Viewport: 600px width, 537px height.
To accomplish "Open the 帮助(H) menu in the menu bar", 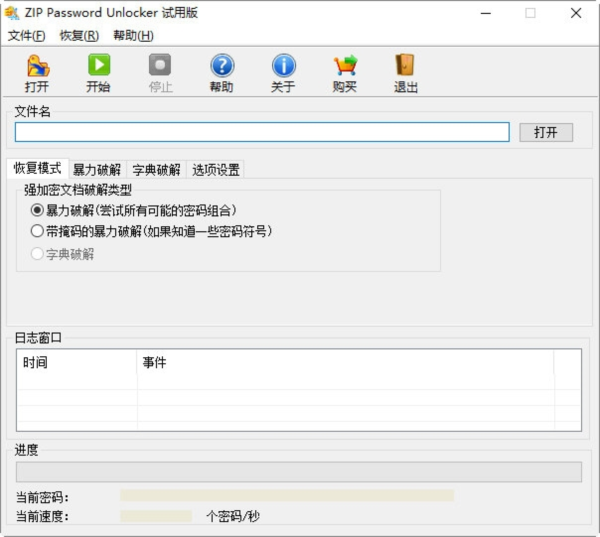I will (x=133, y=36).
